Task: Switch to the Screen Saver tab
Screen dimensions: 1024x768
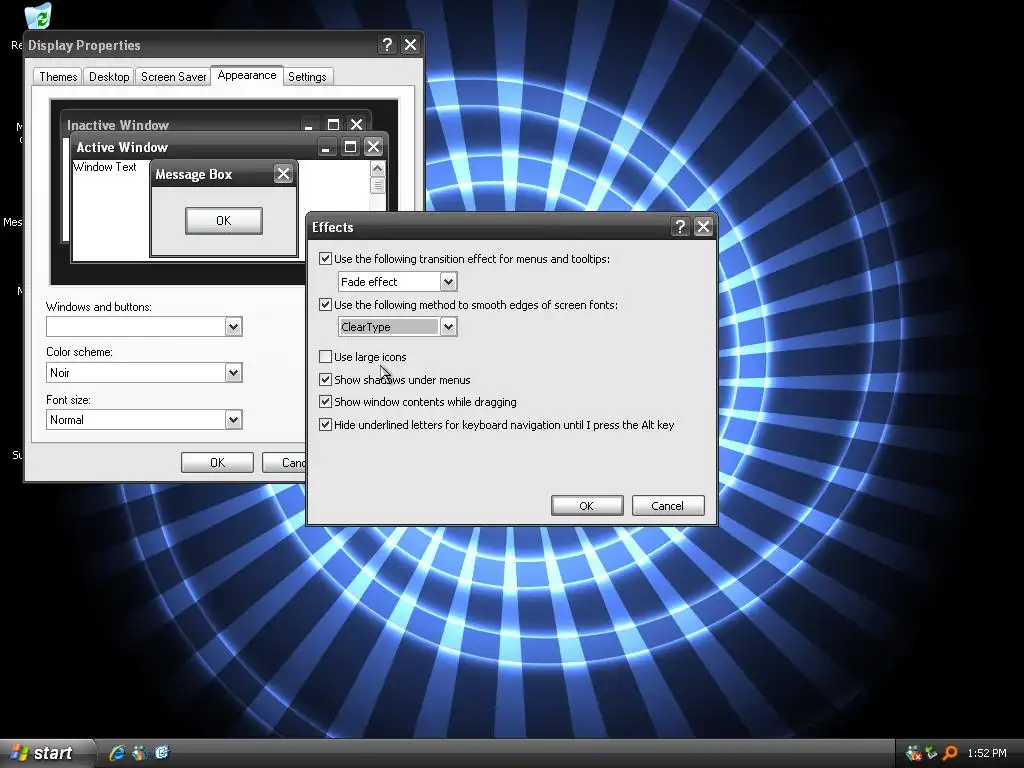Action: tap(173, 76)
